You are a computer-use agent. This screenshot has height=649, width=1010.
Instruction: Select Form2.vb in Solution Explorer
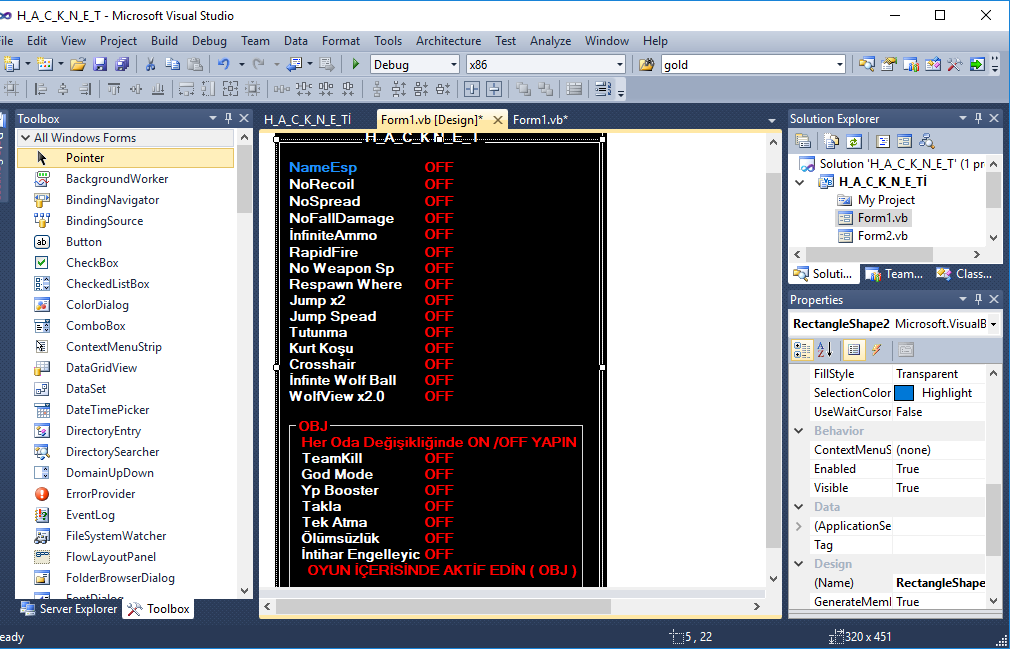click(882, 236)
